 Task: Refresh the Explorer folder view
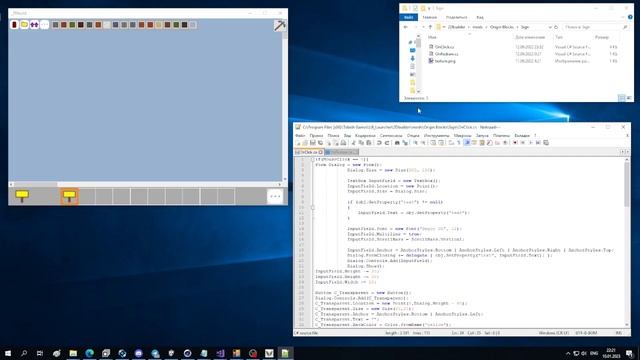(556, 27)
